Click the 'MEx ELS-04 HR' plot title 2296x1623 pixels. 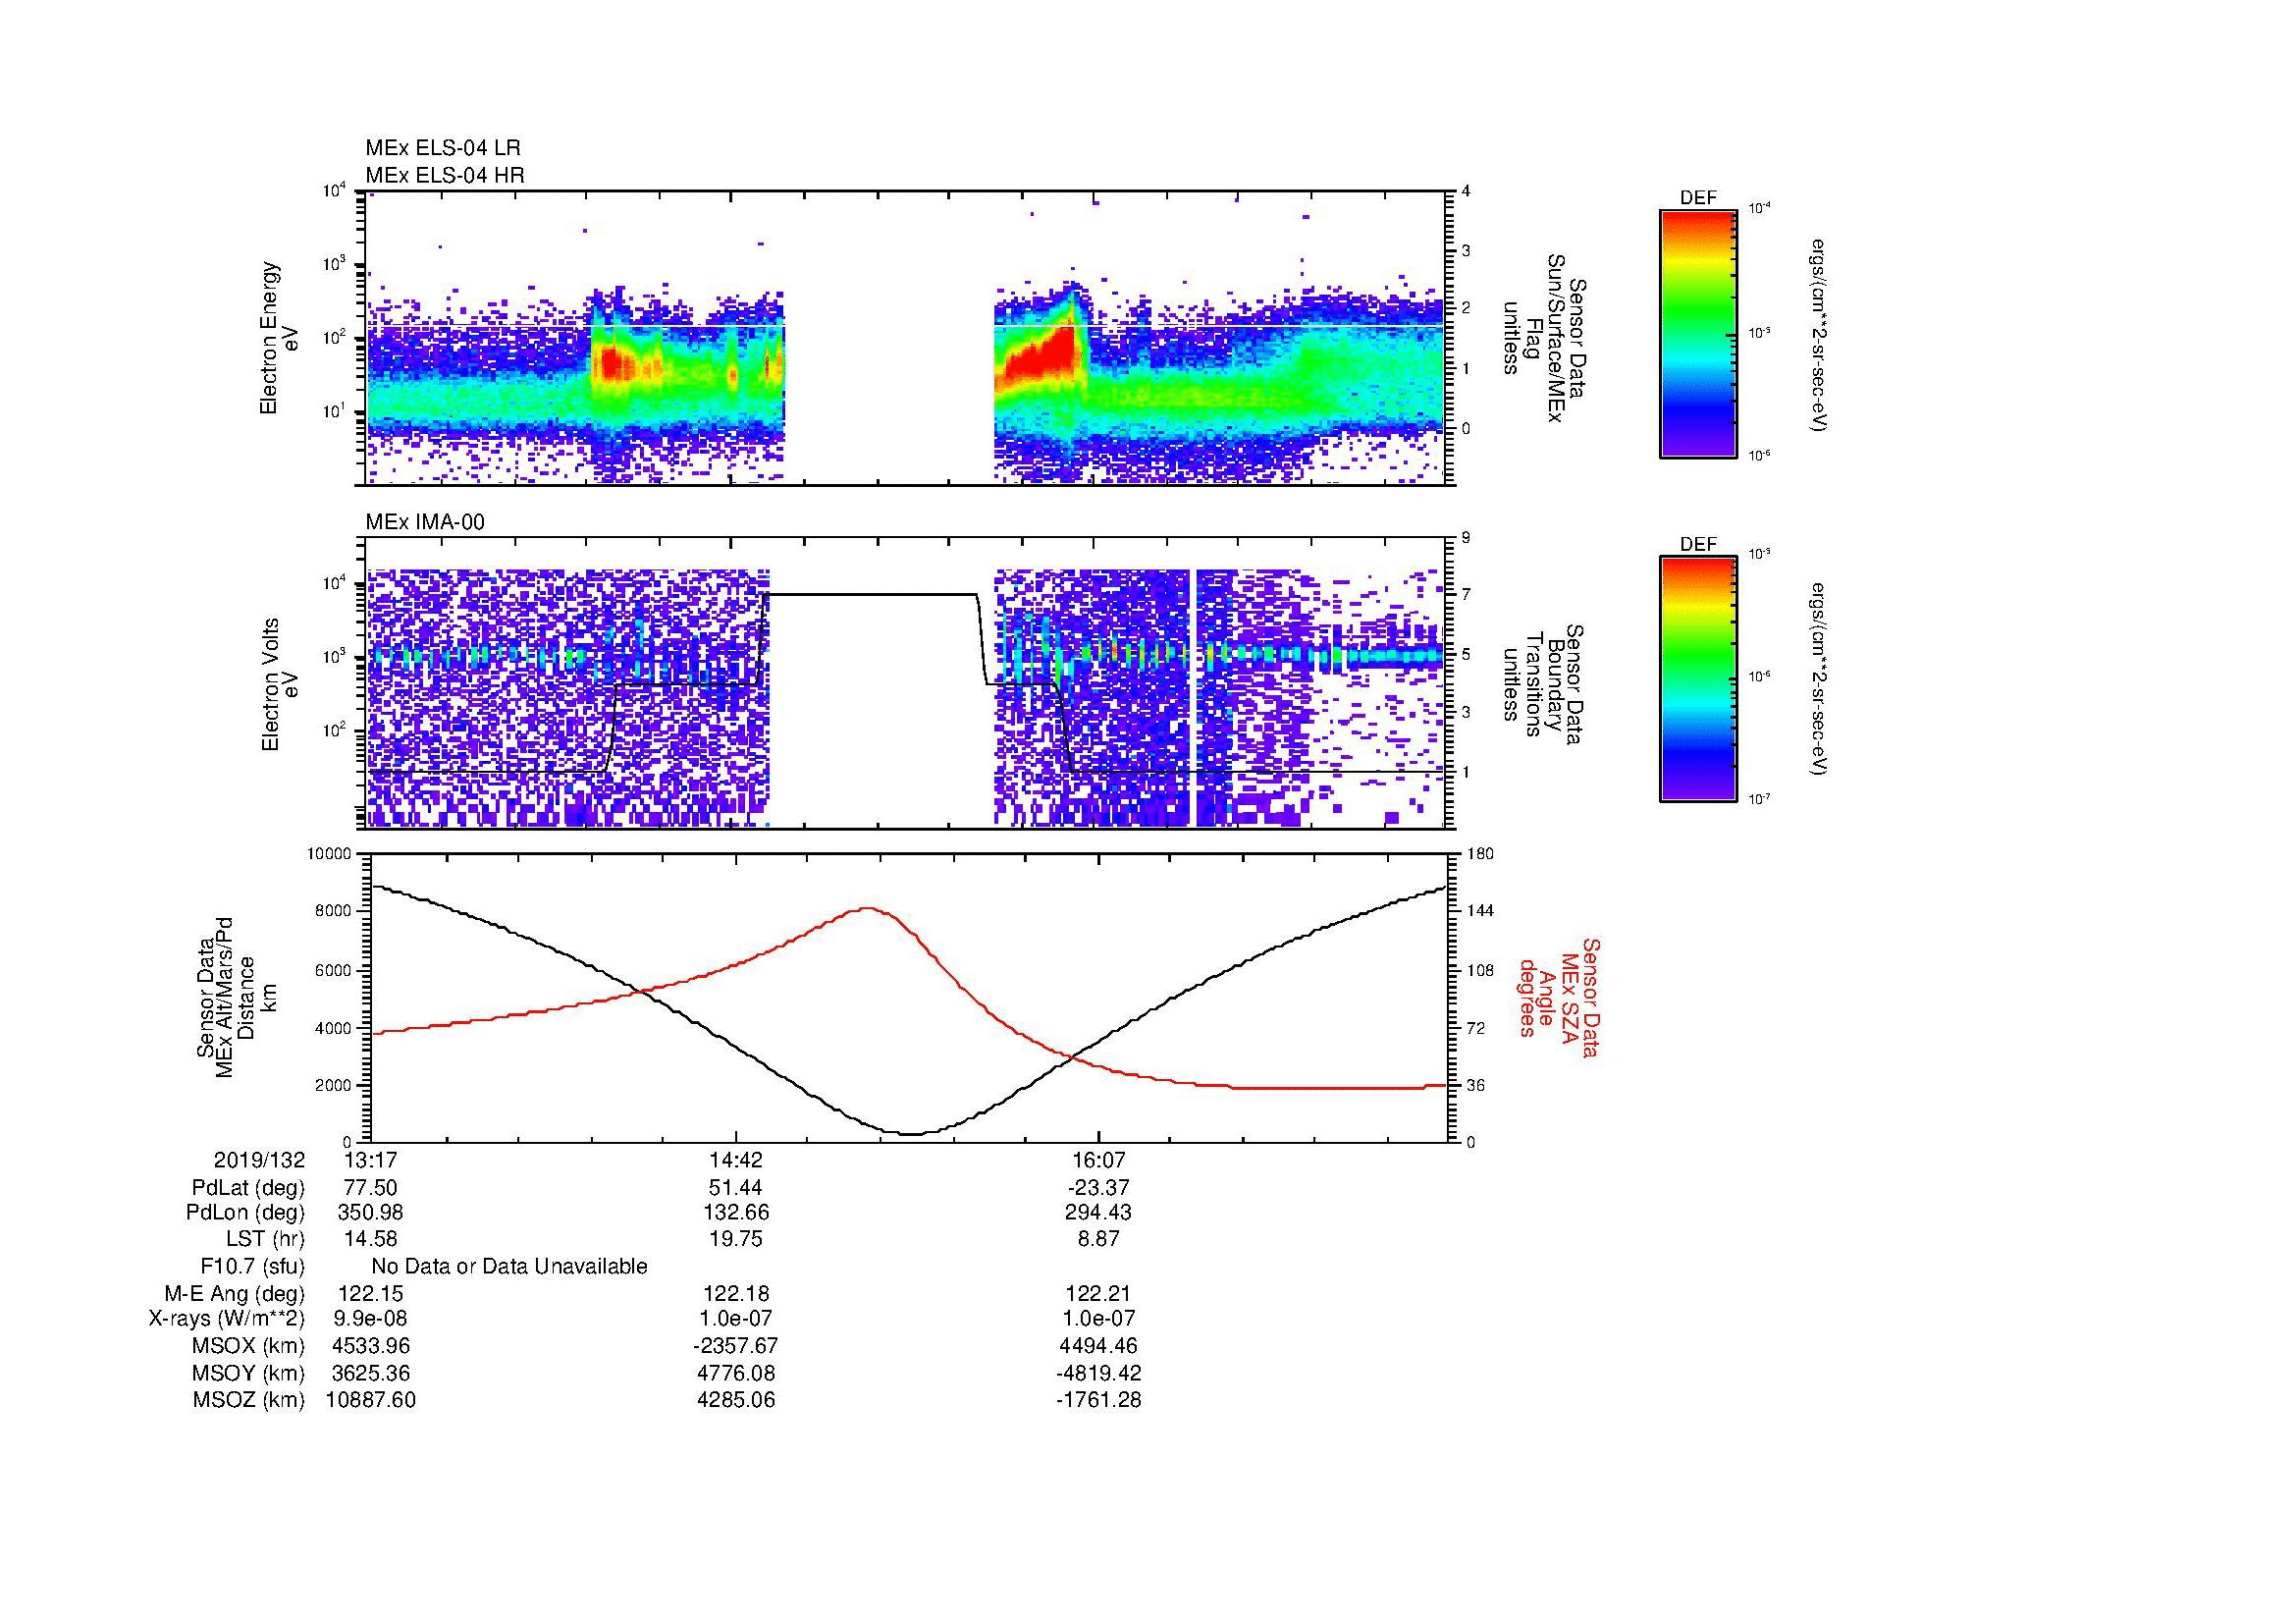point(445,175)
